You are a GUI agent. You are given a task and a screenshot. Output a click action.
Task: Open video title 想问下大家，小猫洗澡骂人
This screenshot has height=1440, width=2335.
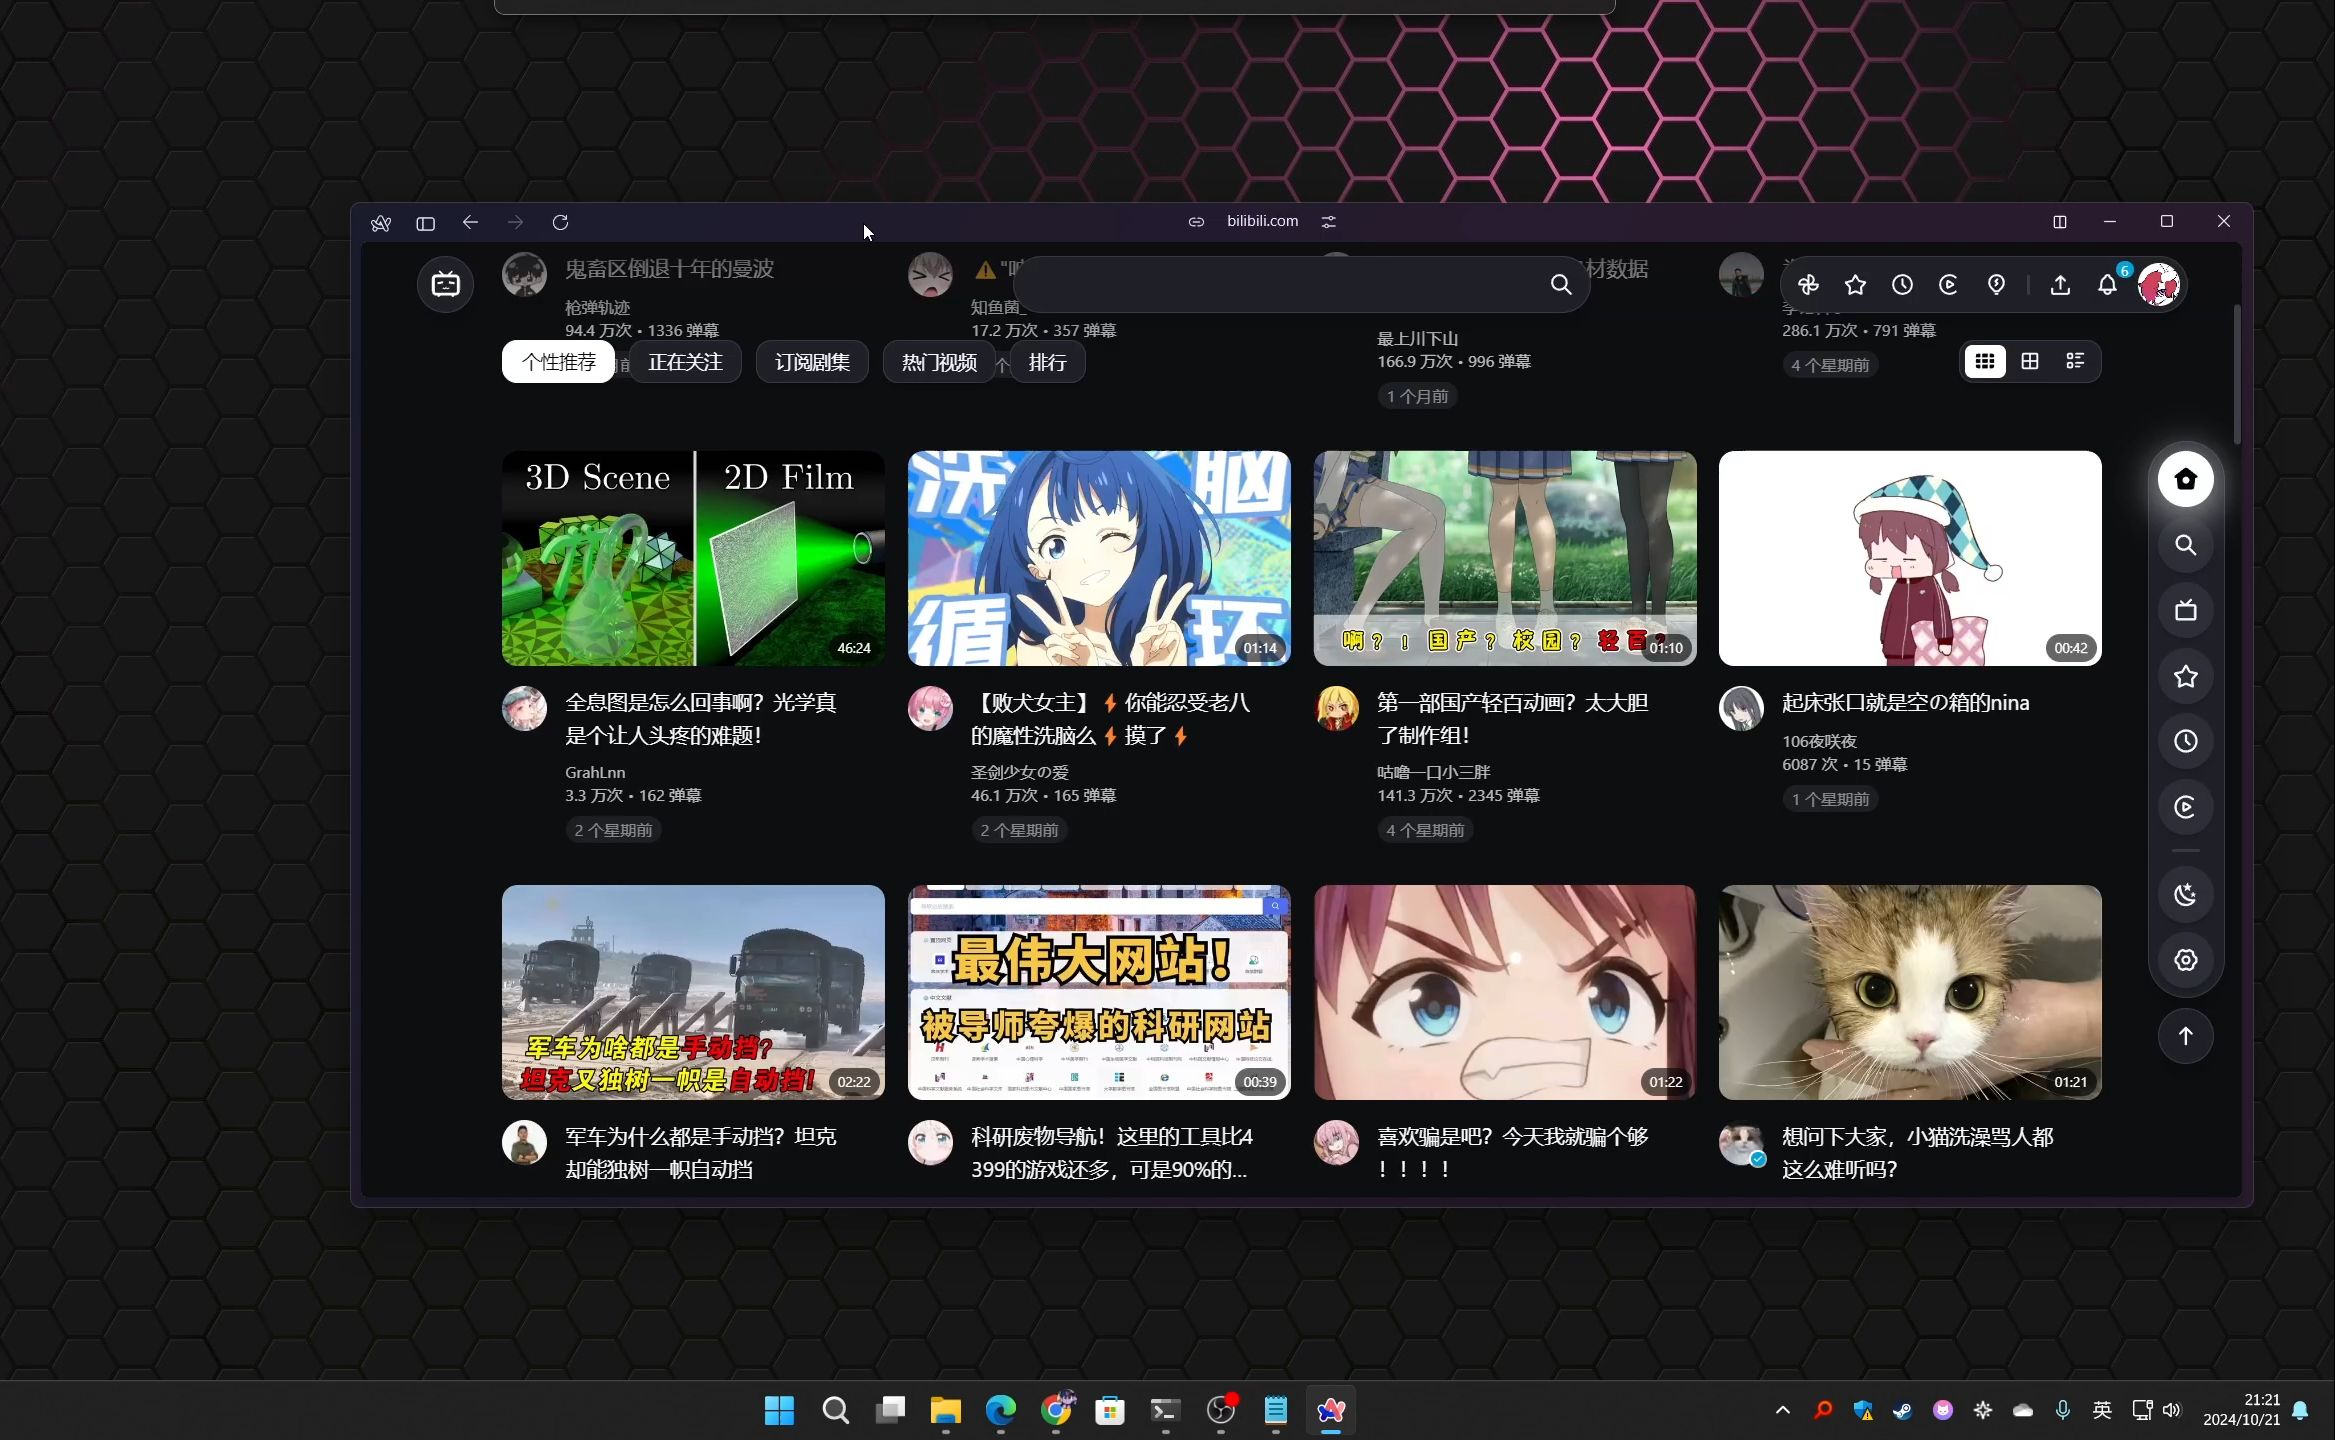[x=1917, y=1153]
